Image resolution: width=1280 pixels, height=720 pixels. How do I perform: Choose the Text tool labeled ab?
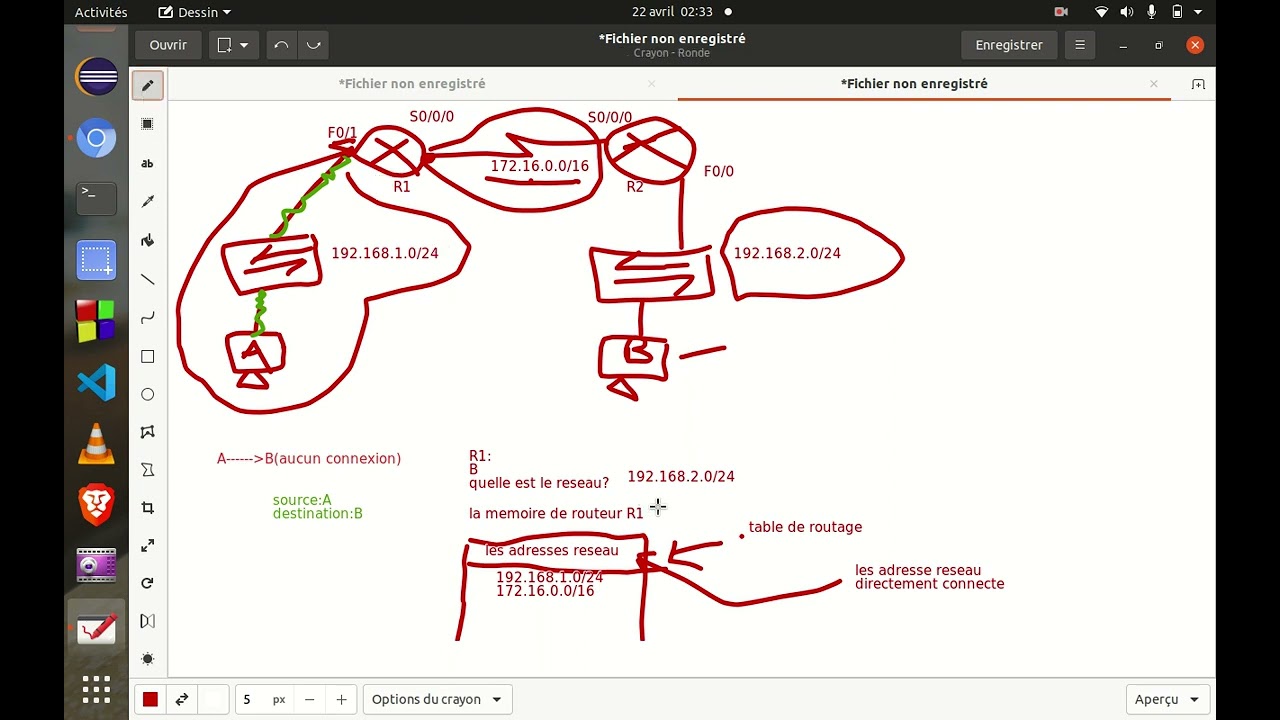point(148,163)
